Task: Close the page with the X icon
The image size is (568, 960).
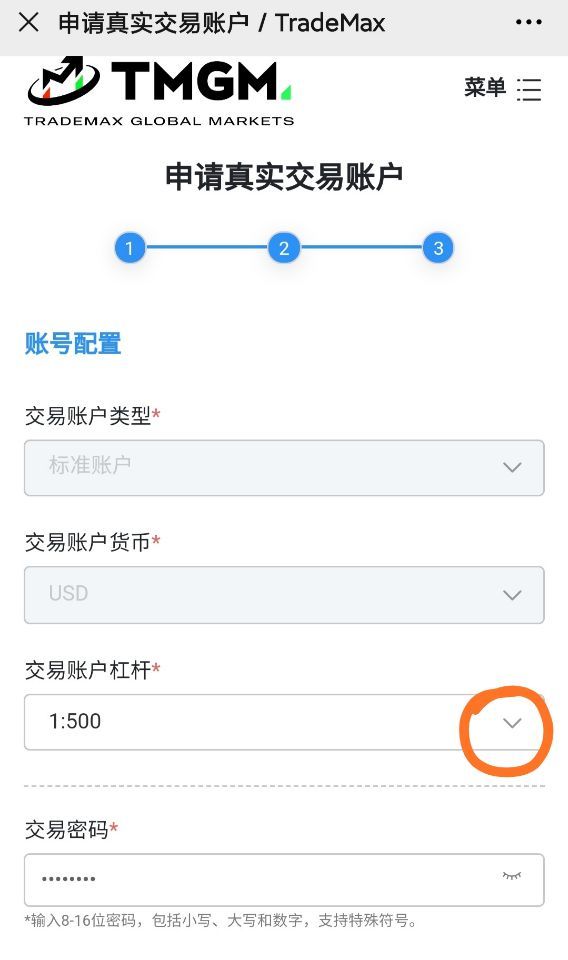Action: click(29, 23)
